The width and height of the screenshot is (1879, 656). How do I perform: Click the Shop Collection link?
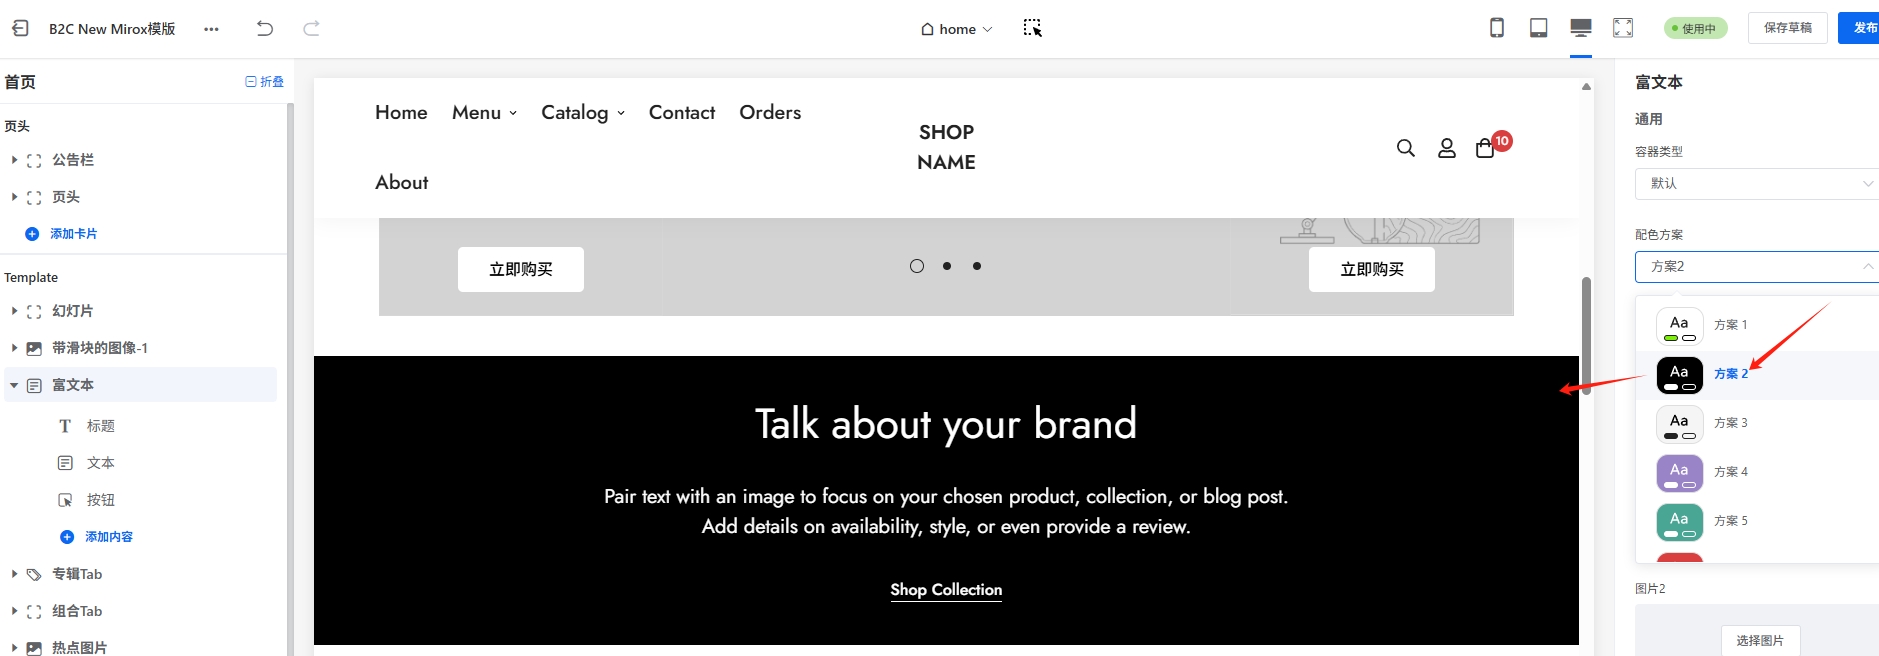tap(946, 590)
